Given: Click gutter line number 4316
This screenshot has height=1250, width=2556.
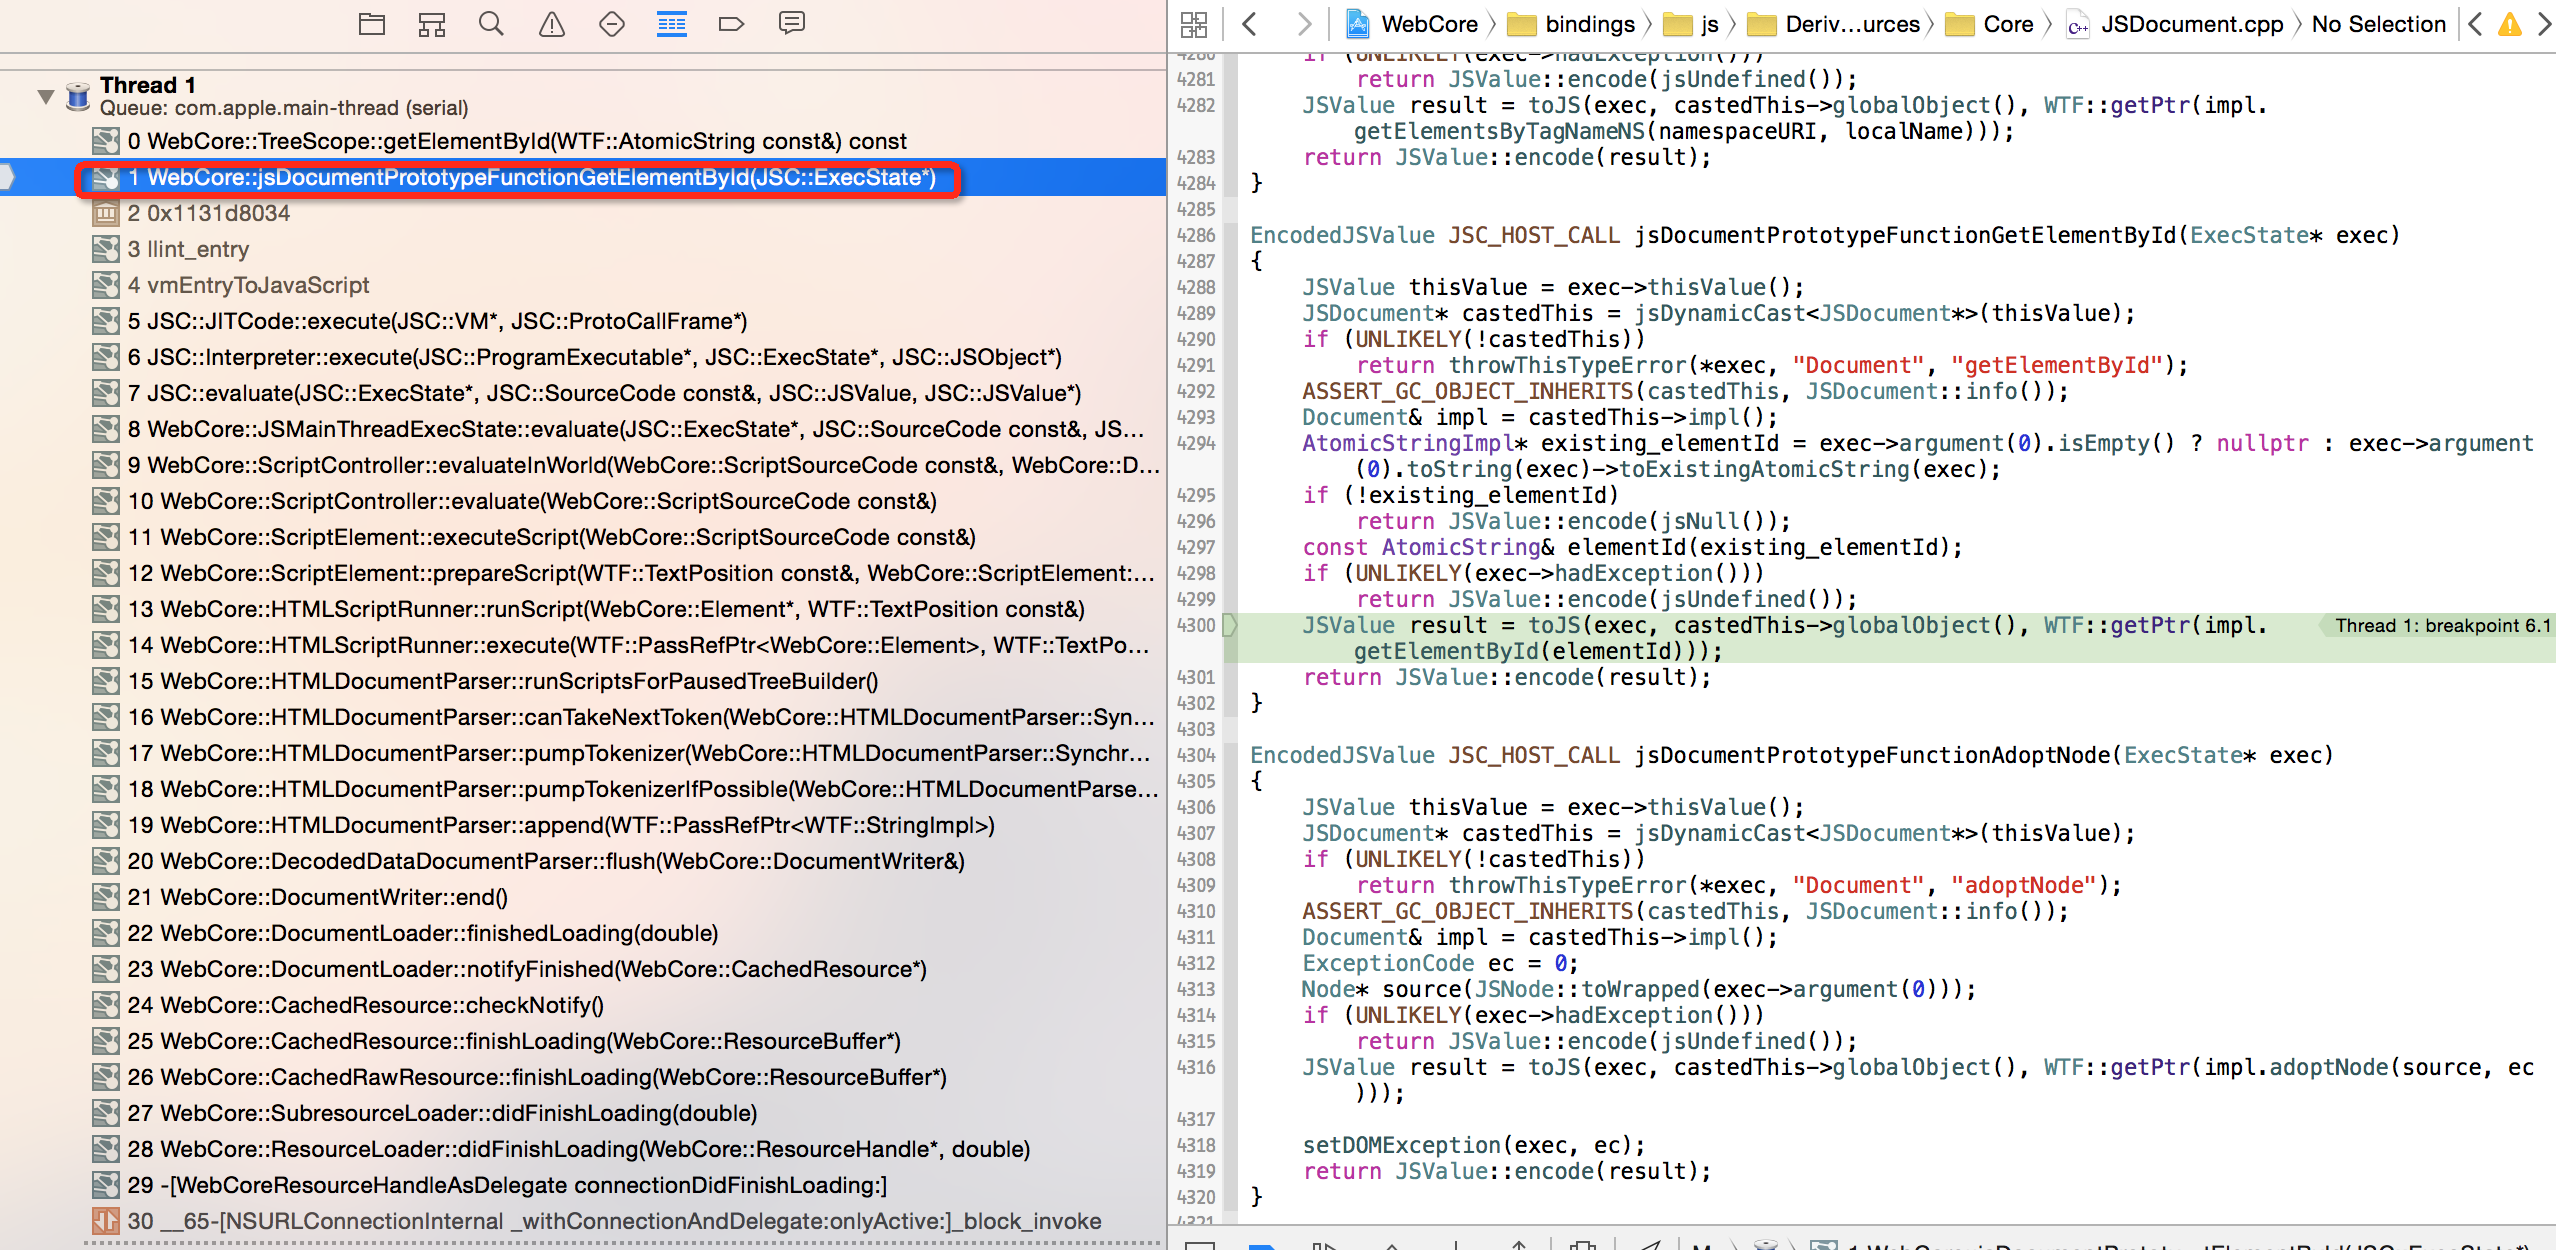Looking at the screenshot, I should coord(1196,1067).
